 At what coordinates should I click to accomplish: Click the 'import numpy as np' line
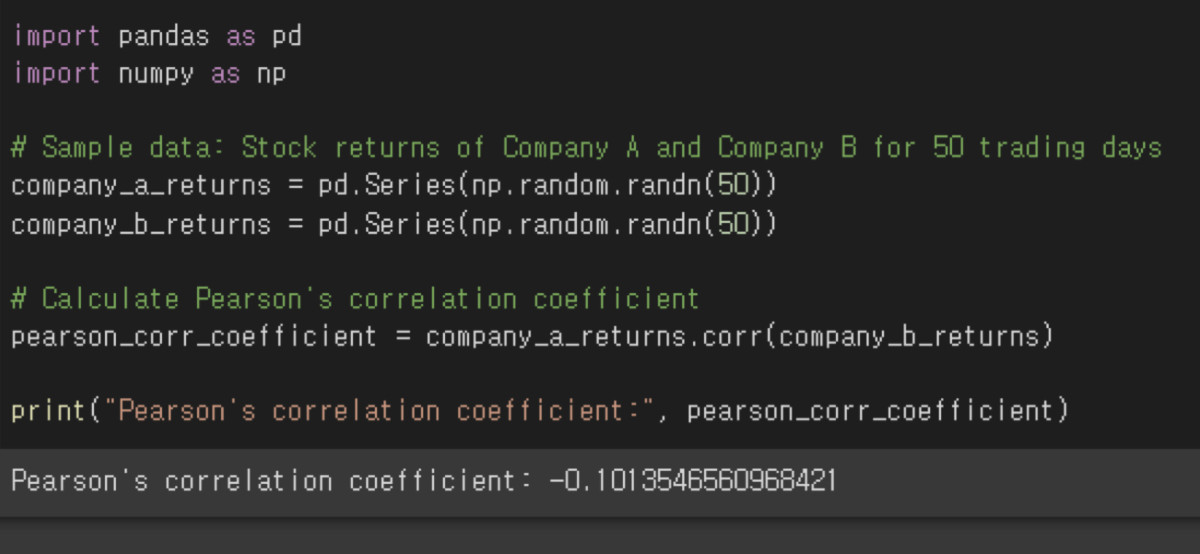(149, 74)
